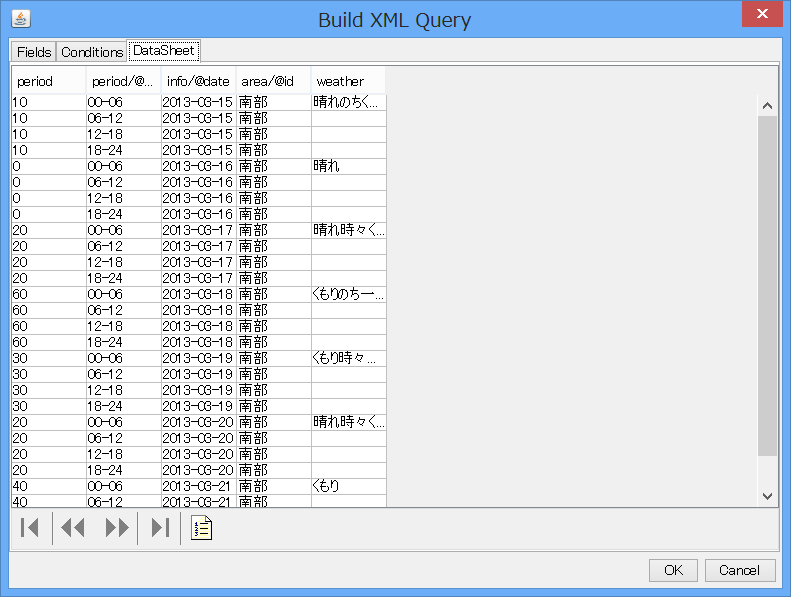Click the 'info/@date' column header
Screen dimensions: 791x597
pos(198,81)
